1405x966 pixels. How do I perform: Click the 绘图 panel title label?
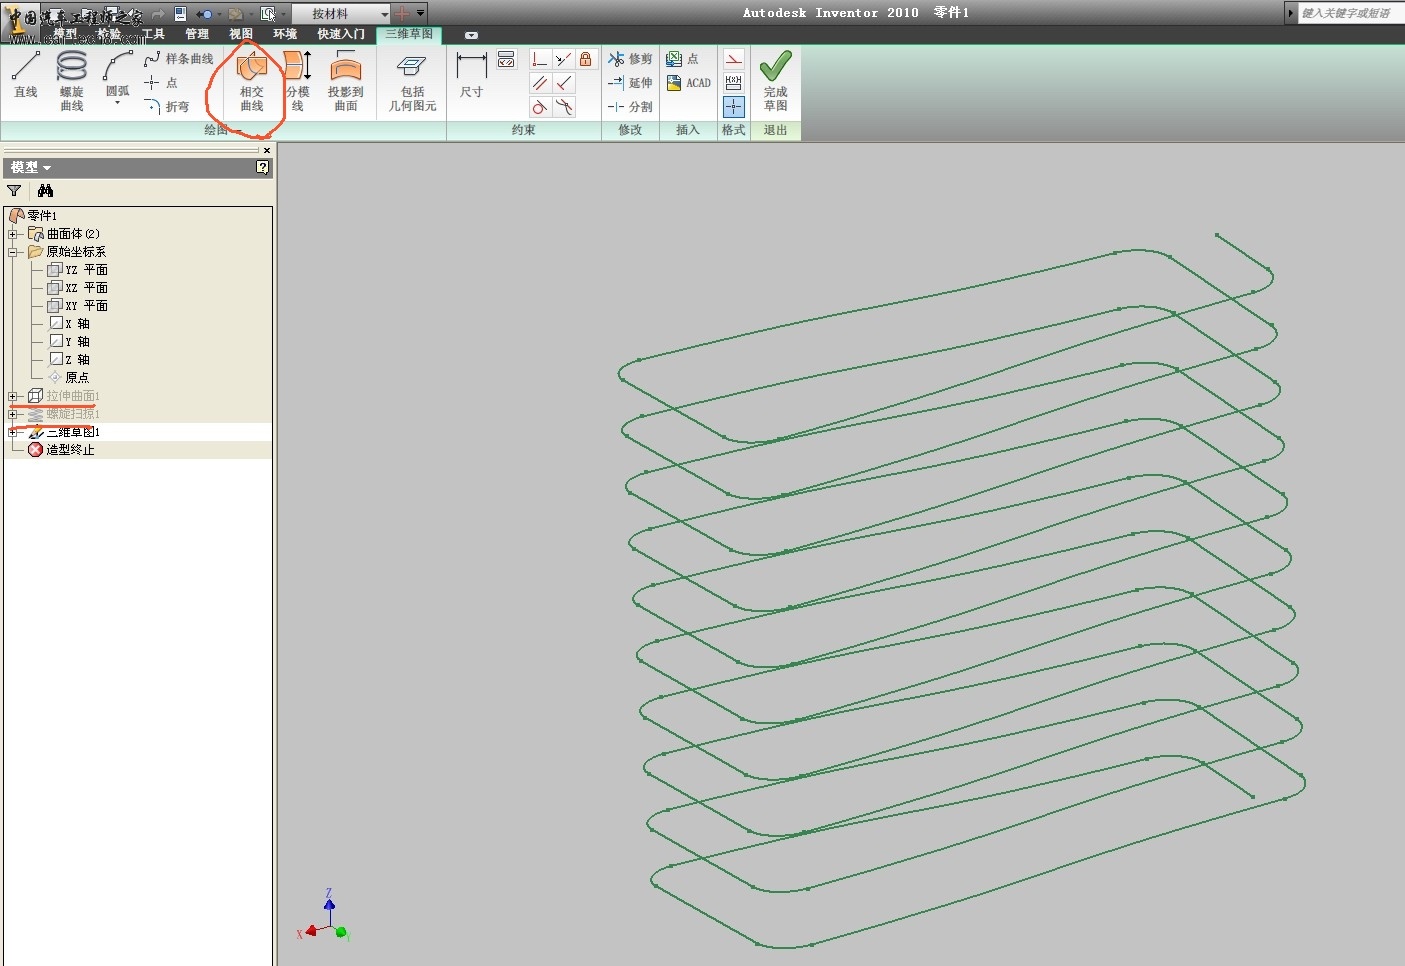(x=216, y=130)
